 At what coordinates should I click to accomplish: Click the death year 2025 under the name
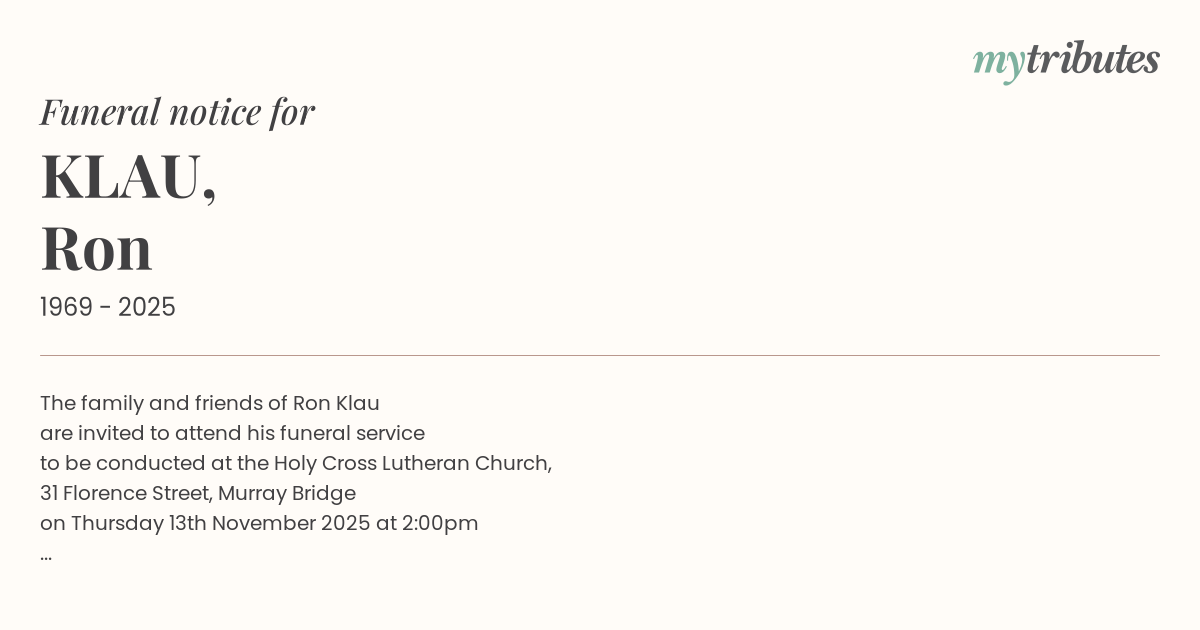coord(147,308)
